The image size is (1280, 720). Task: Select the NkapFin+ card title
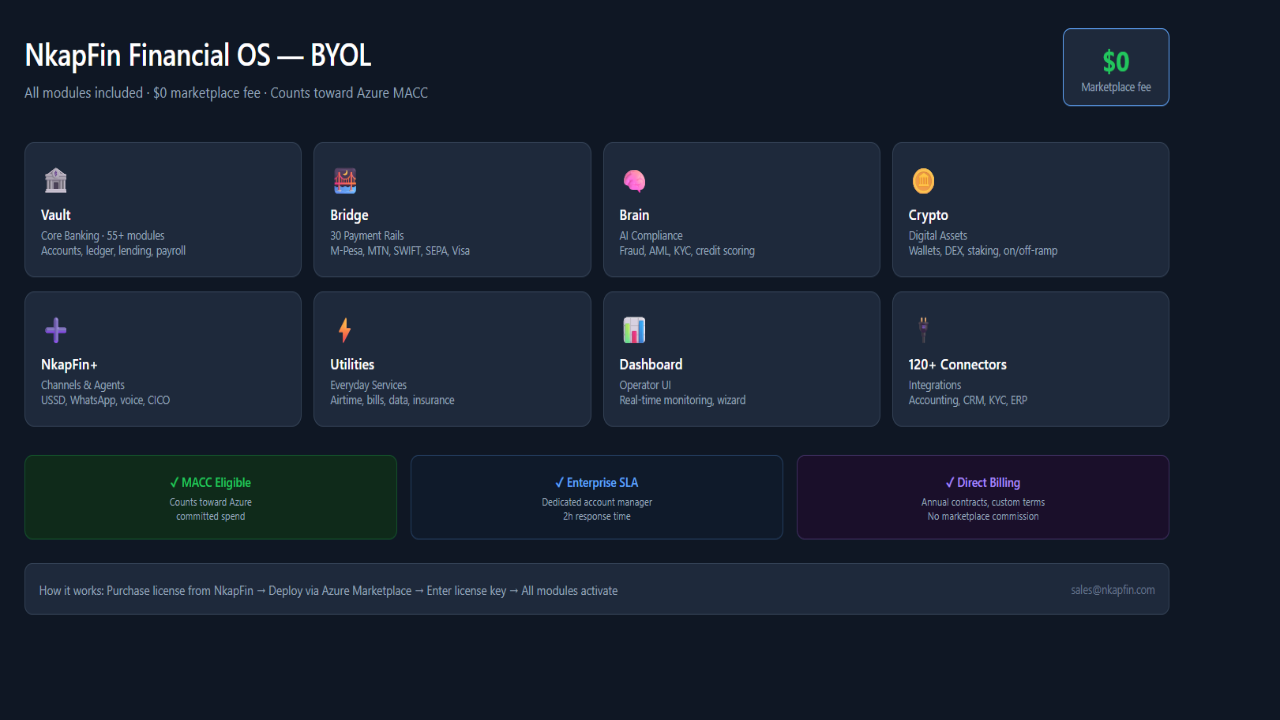69,364
